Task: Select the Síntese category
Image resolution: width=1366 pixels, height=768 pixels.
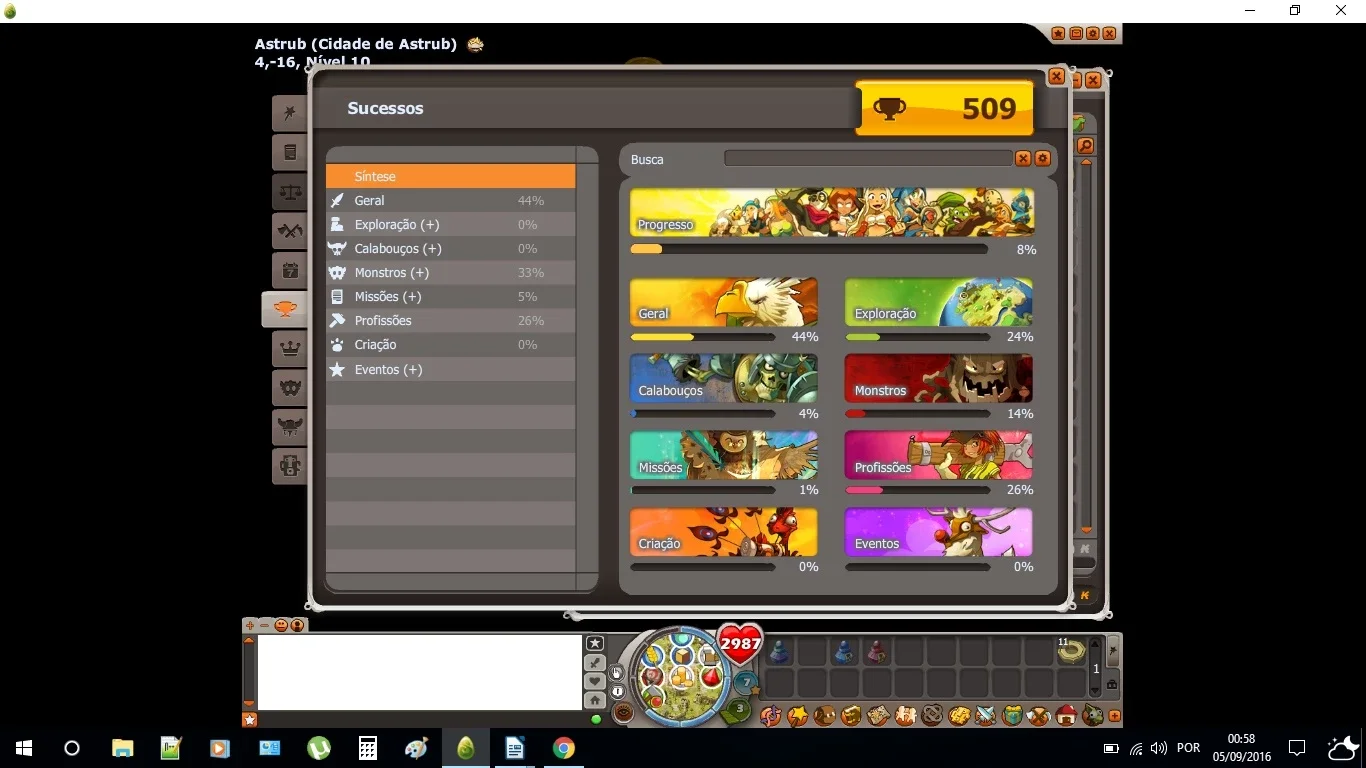Action: coord(450,176)
